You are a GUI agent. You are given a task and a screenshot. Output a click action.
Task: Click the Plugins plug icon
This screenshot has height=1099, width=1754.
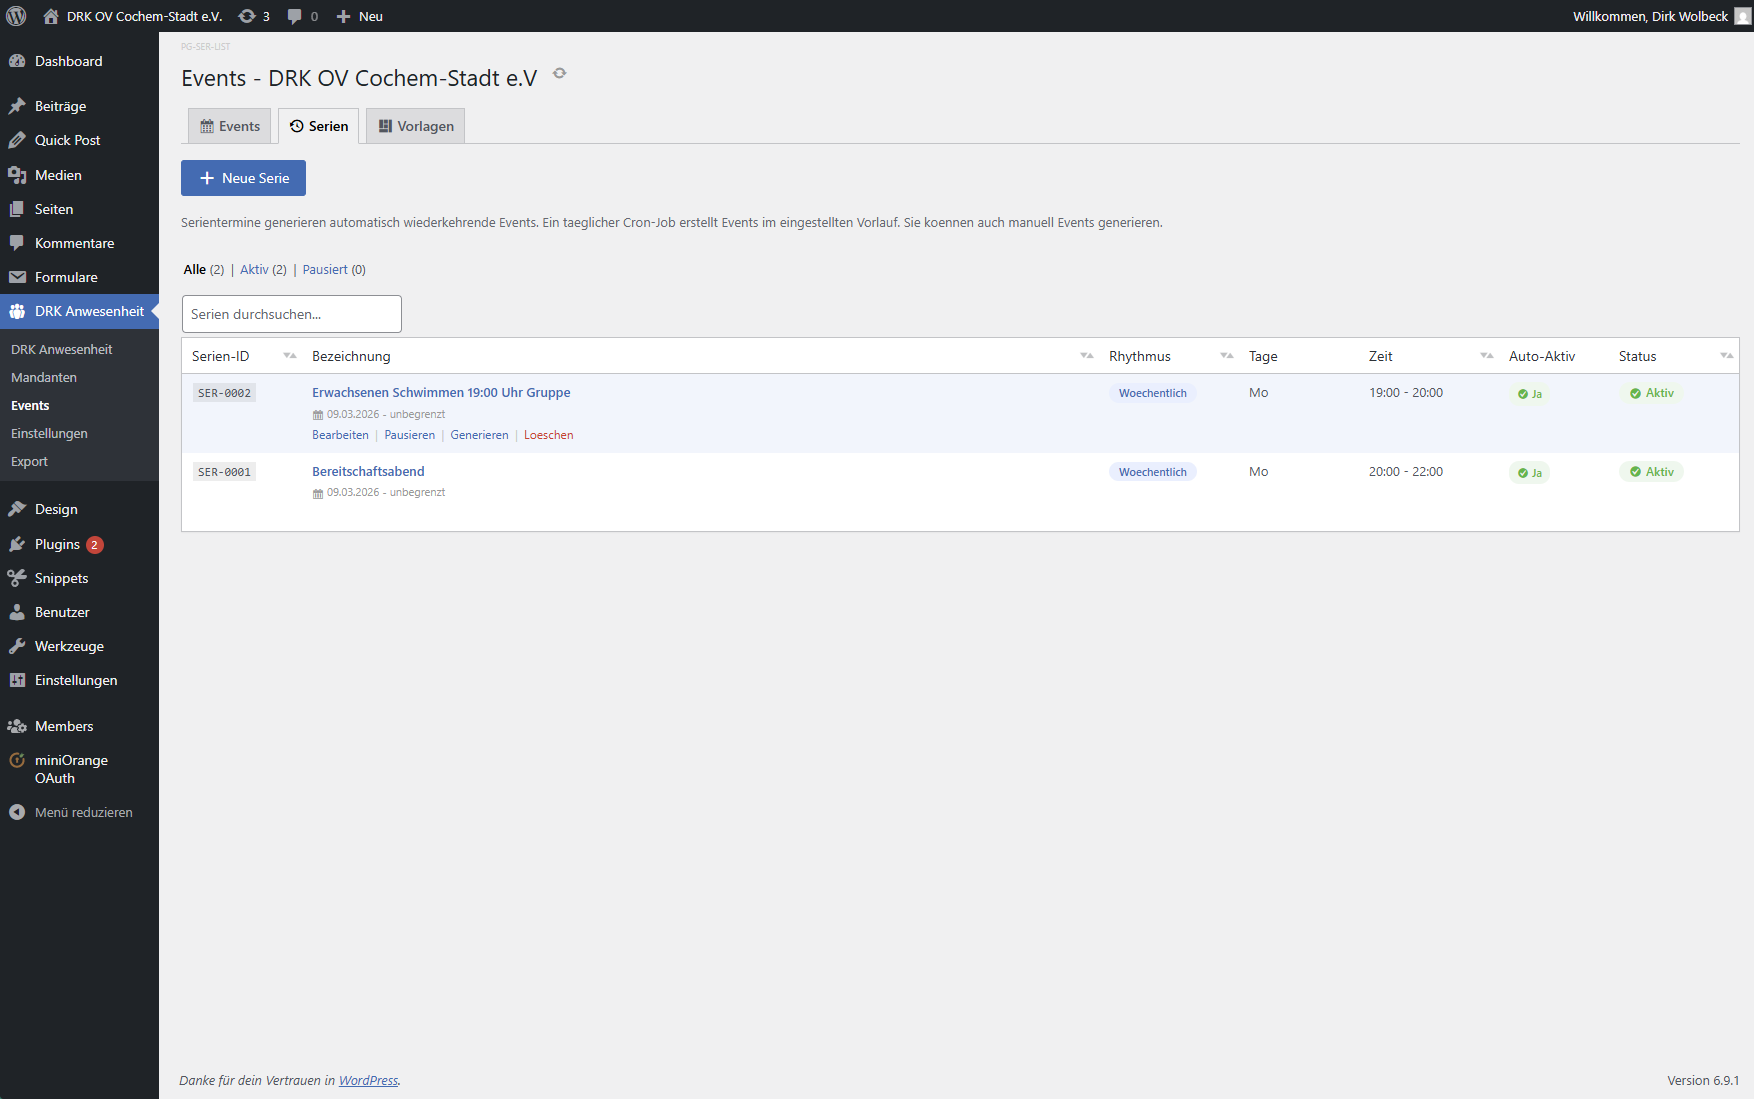tap(17, 544)
